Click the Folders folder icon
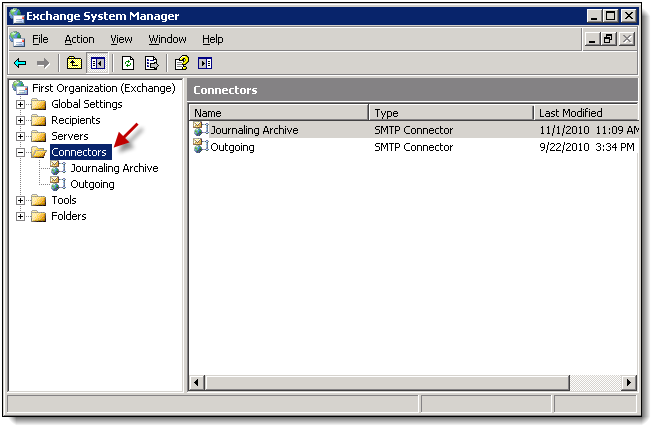659x434 pixels. point(39,216)
